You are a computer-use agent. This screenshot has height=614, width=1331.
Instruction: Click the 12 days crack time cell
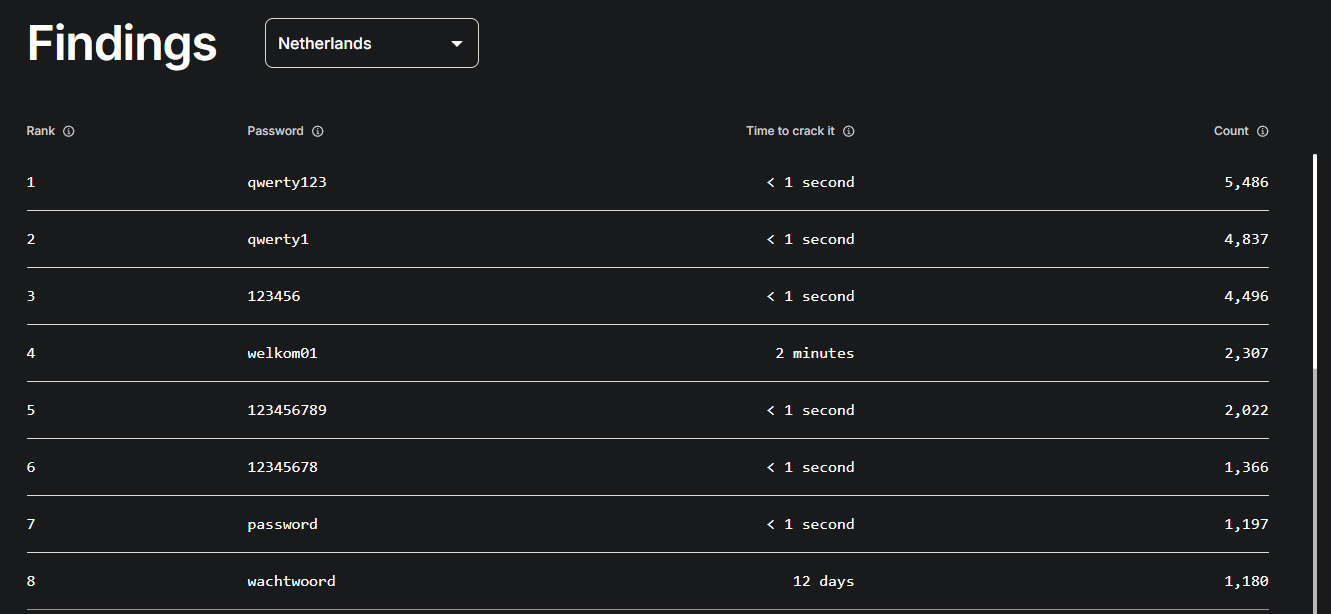point(824,581)
